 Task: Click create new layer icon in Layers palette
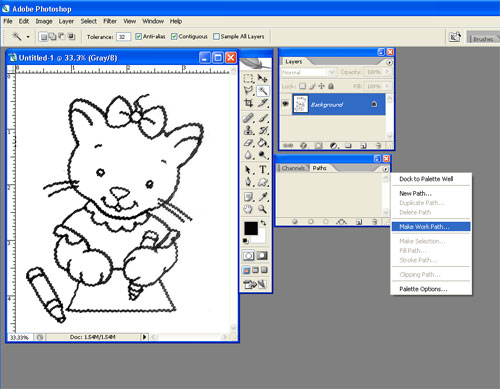[x=363, y=146]
